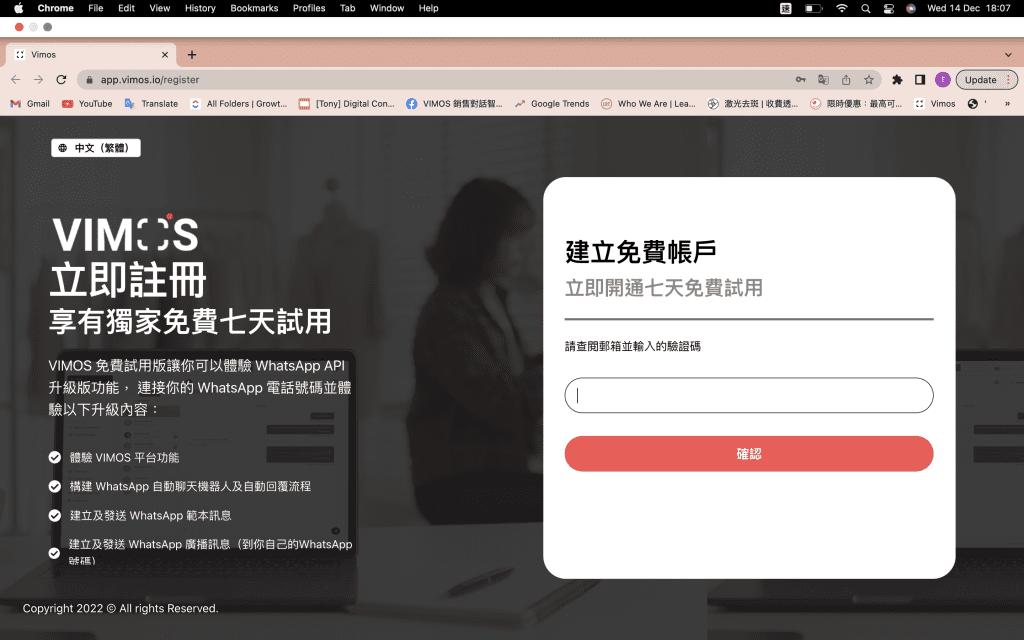
Task: Reload the page with the refresh icon
Action: coord(61,80)
